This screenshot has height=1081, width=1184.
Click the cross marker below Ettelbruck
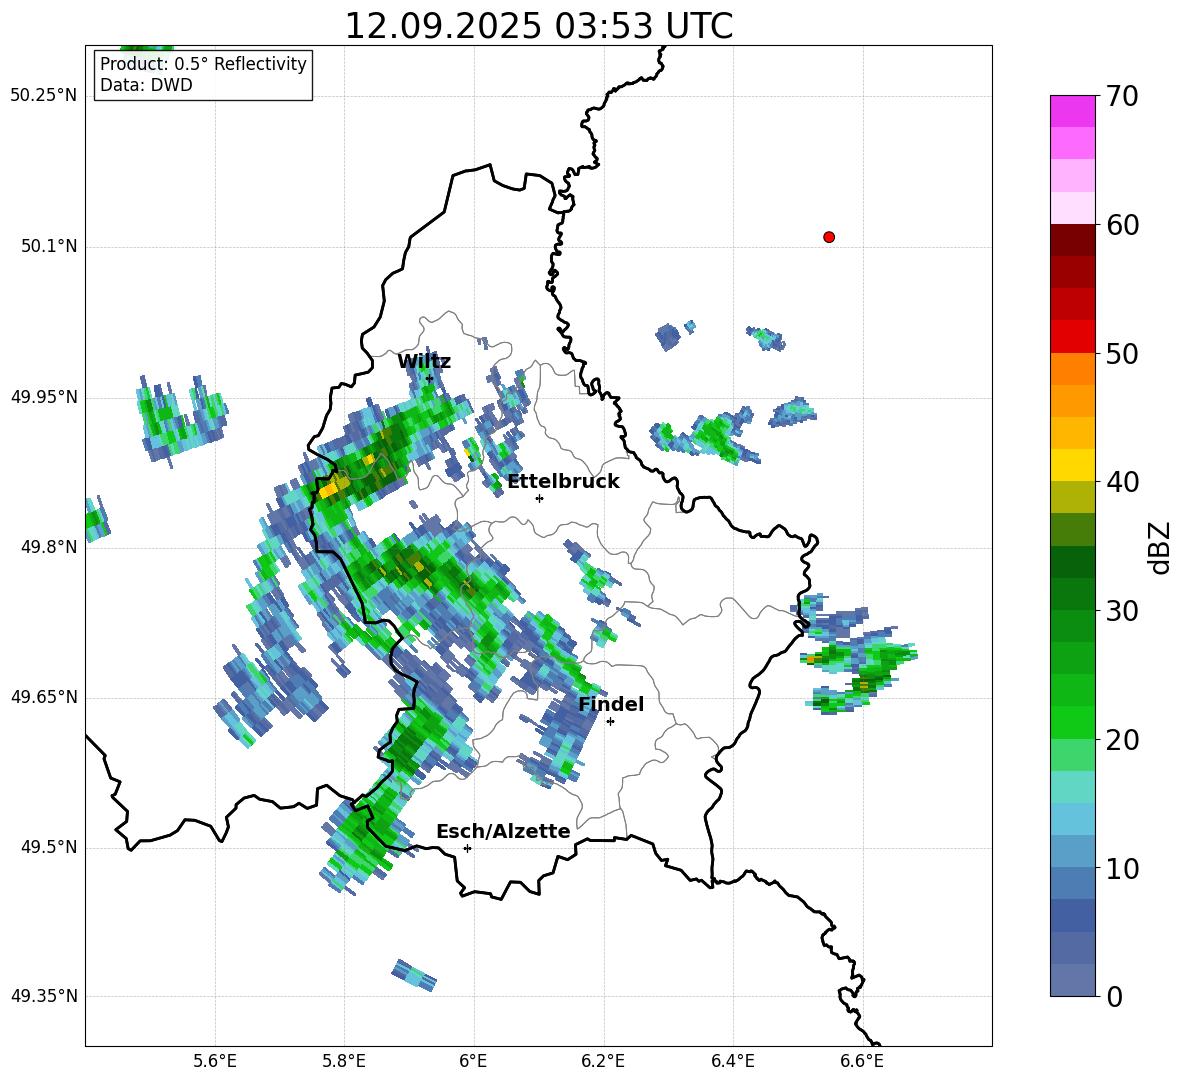pos(539,498)
